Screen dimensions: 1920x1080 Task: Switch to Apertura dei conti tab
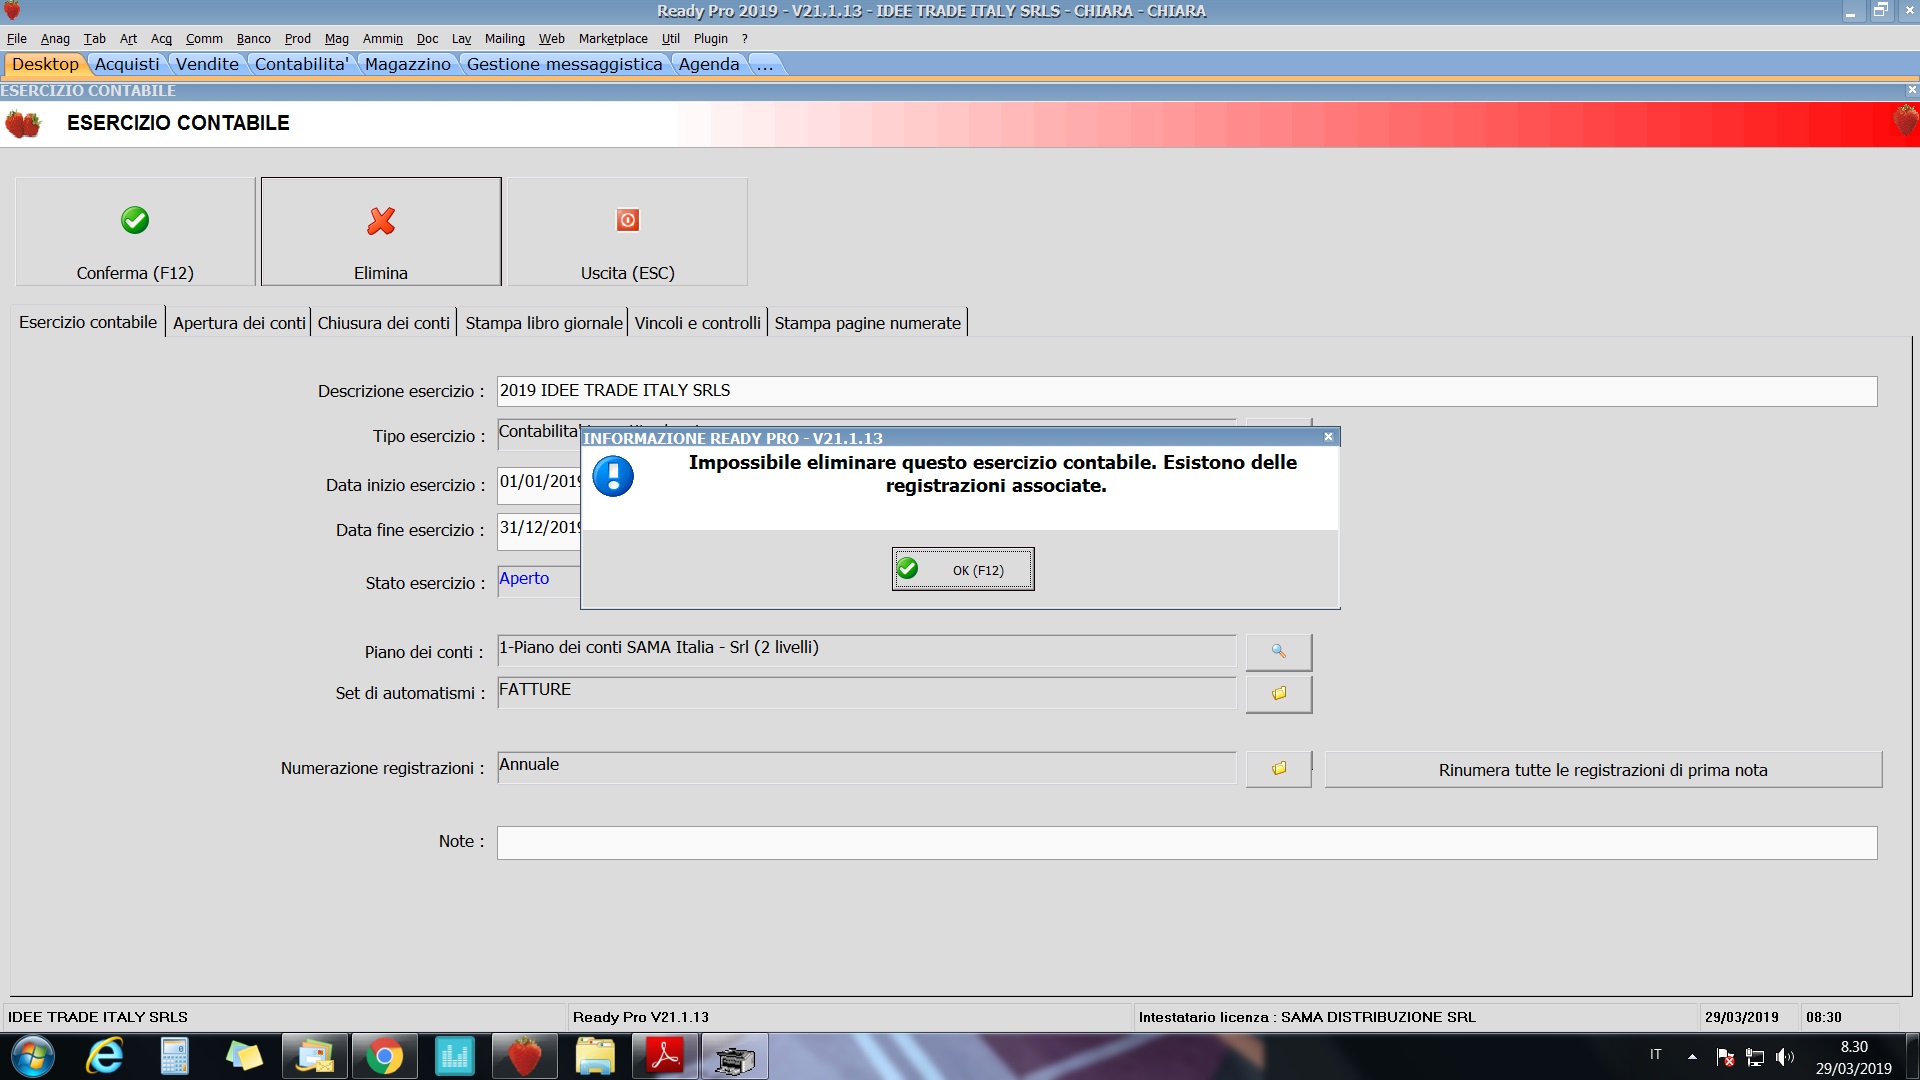[239, 323]
